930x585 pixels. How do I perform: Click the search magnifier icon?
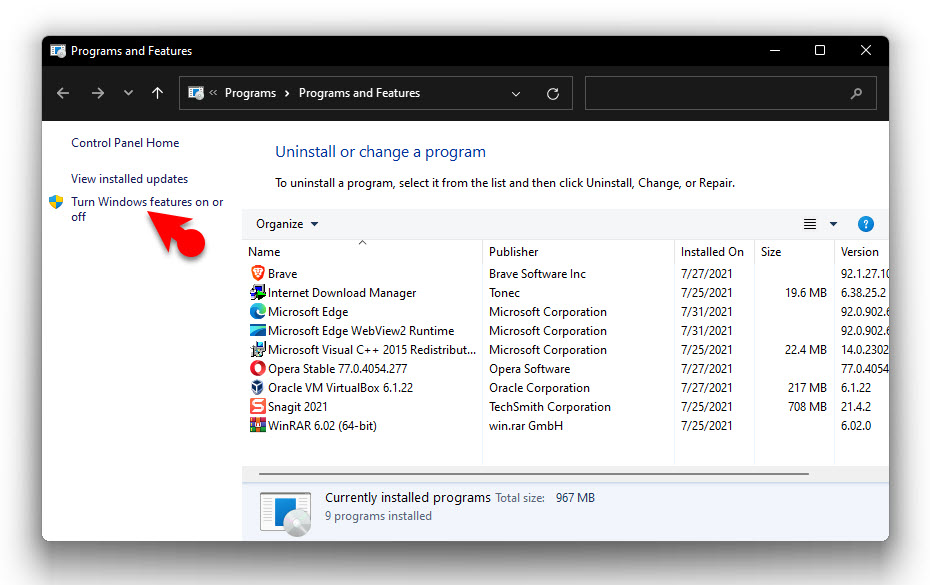(856, 93)
